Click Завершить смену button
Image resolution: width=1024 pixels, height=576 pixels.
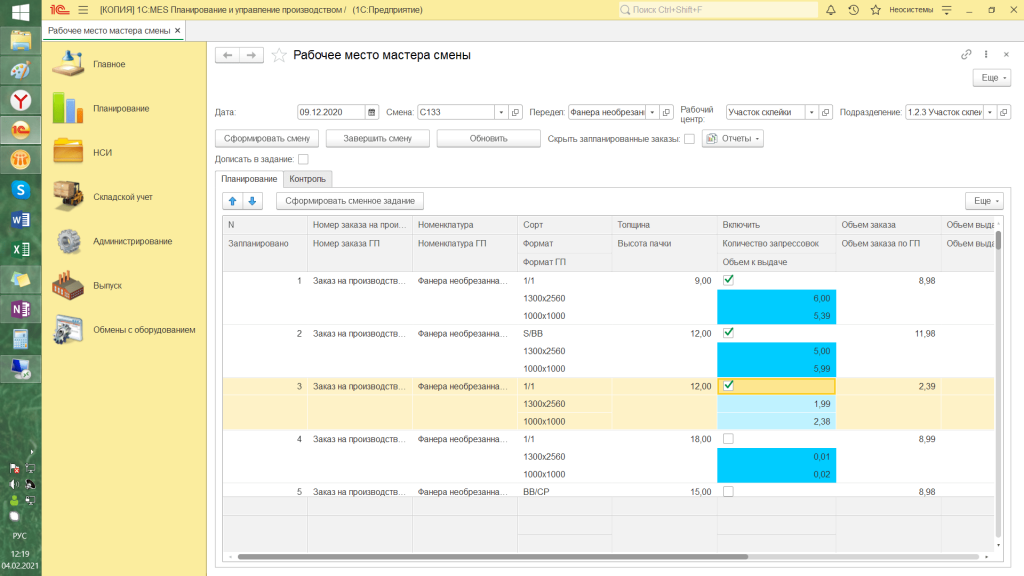click(x=377, y=138)
